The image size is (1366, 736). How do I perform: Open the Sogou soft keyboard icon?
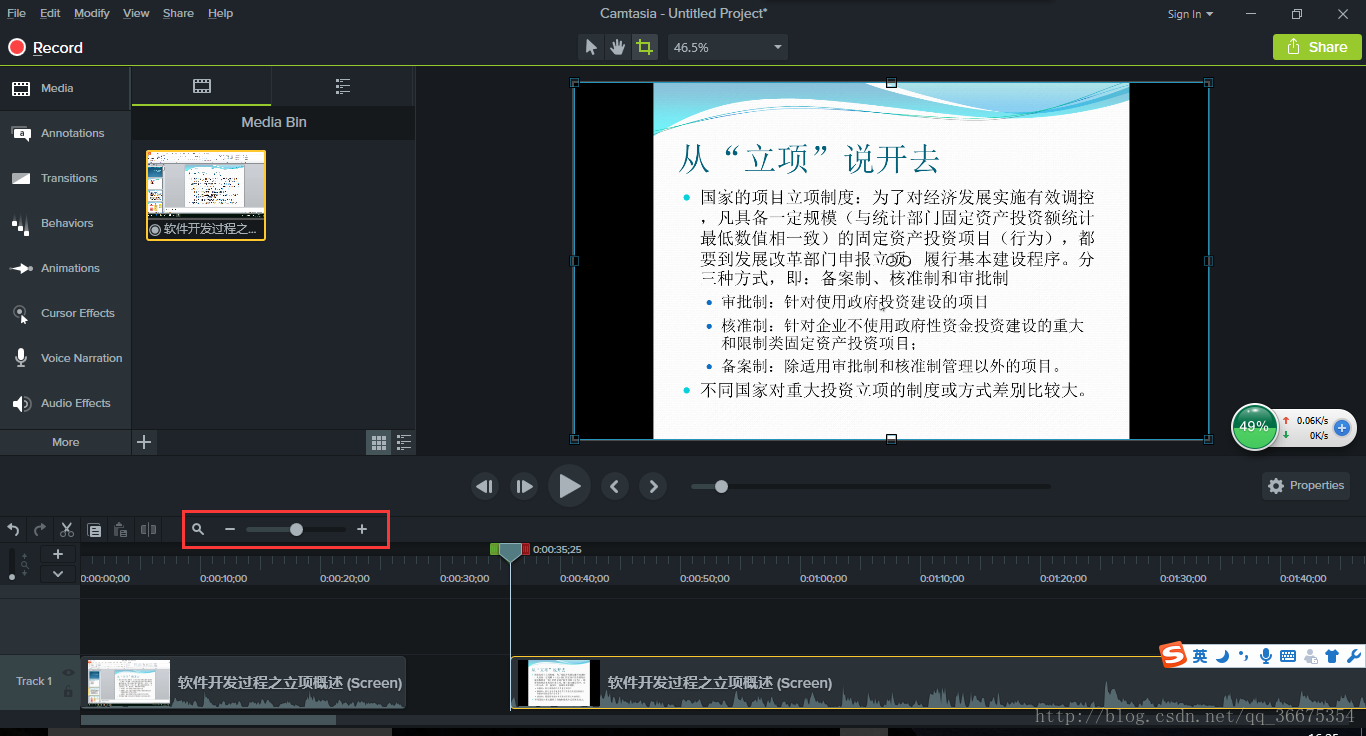(1288, 656)
